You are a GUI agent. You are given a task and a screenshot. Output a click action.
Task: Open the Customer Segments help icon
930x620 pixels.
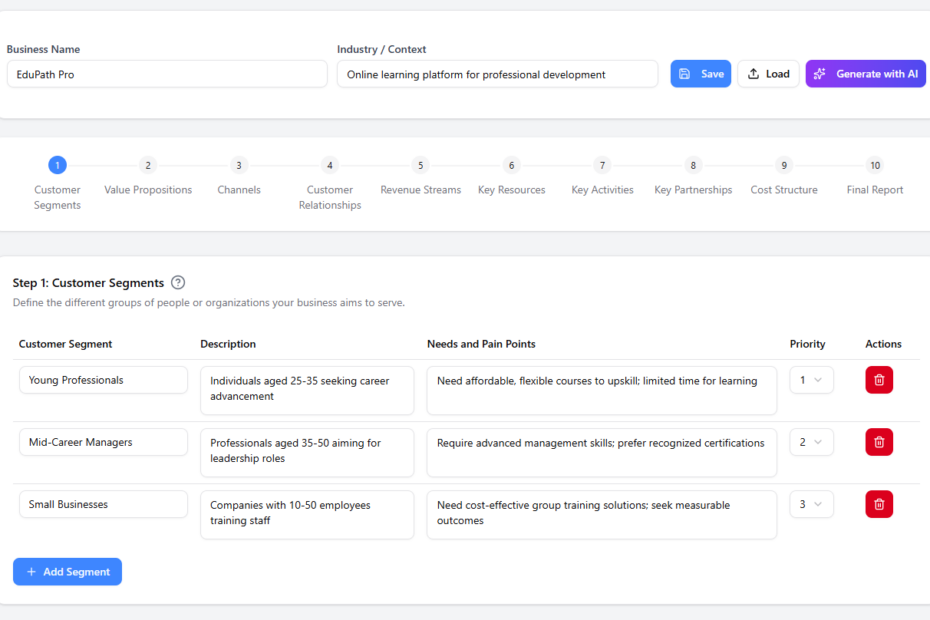(x=178, y=283)
